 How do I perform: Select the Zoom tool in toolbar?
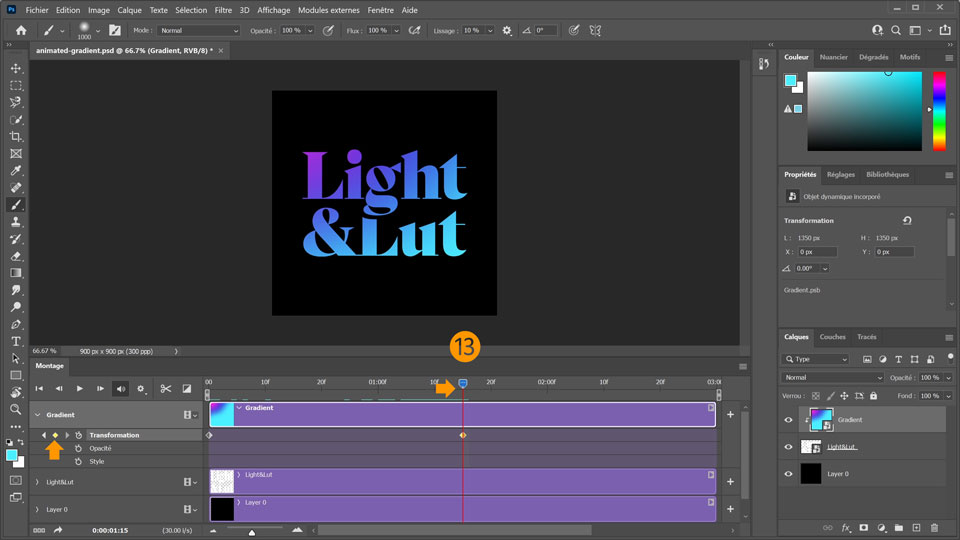tap(16, 409)
